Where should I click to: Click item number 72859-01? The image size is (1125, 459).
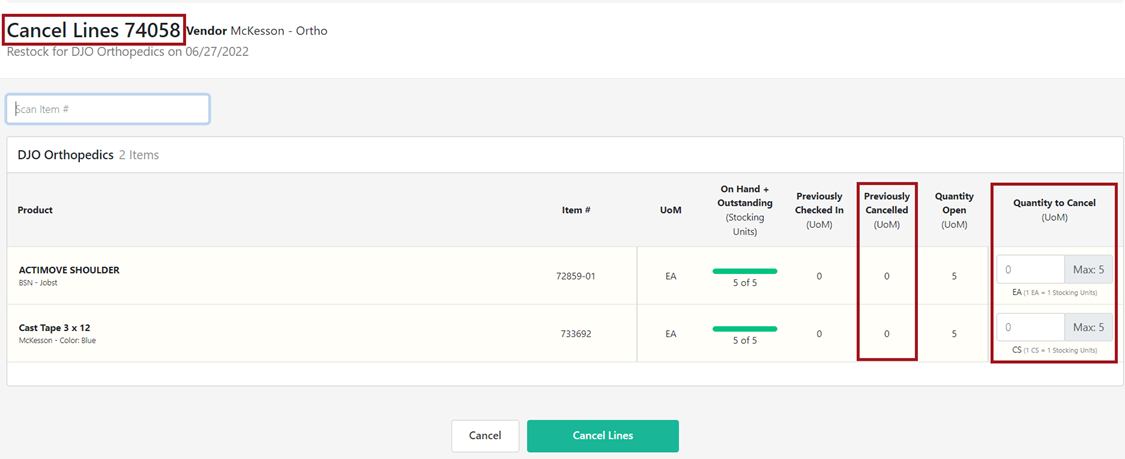pos(575,276)
